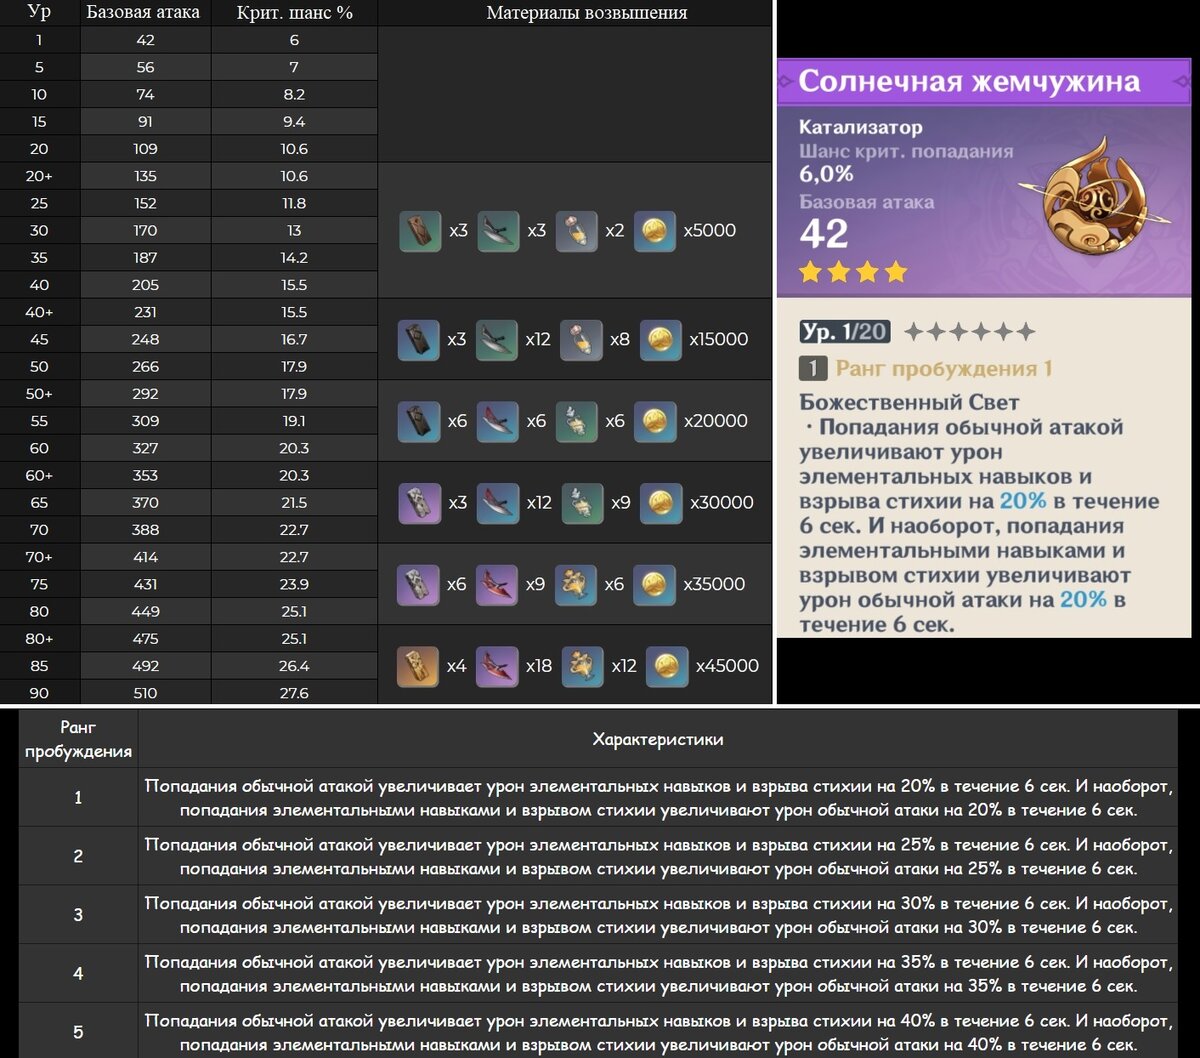Click the base attack cell 327
1200x1058 pixels.
pyautogui.click(x=145, y=448)
